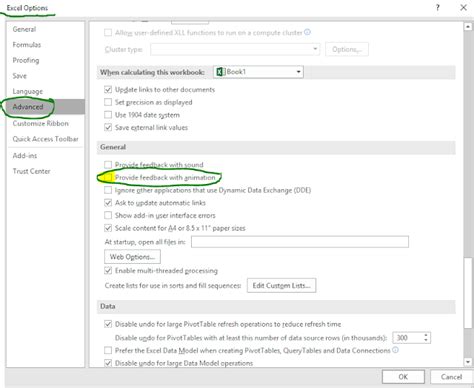This screenshot has height=388, width=474.
Task: Enable Show add-in user interface errors
Action: coord(108,215)
